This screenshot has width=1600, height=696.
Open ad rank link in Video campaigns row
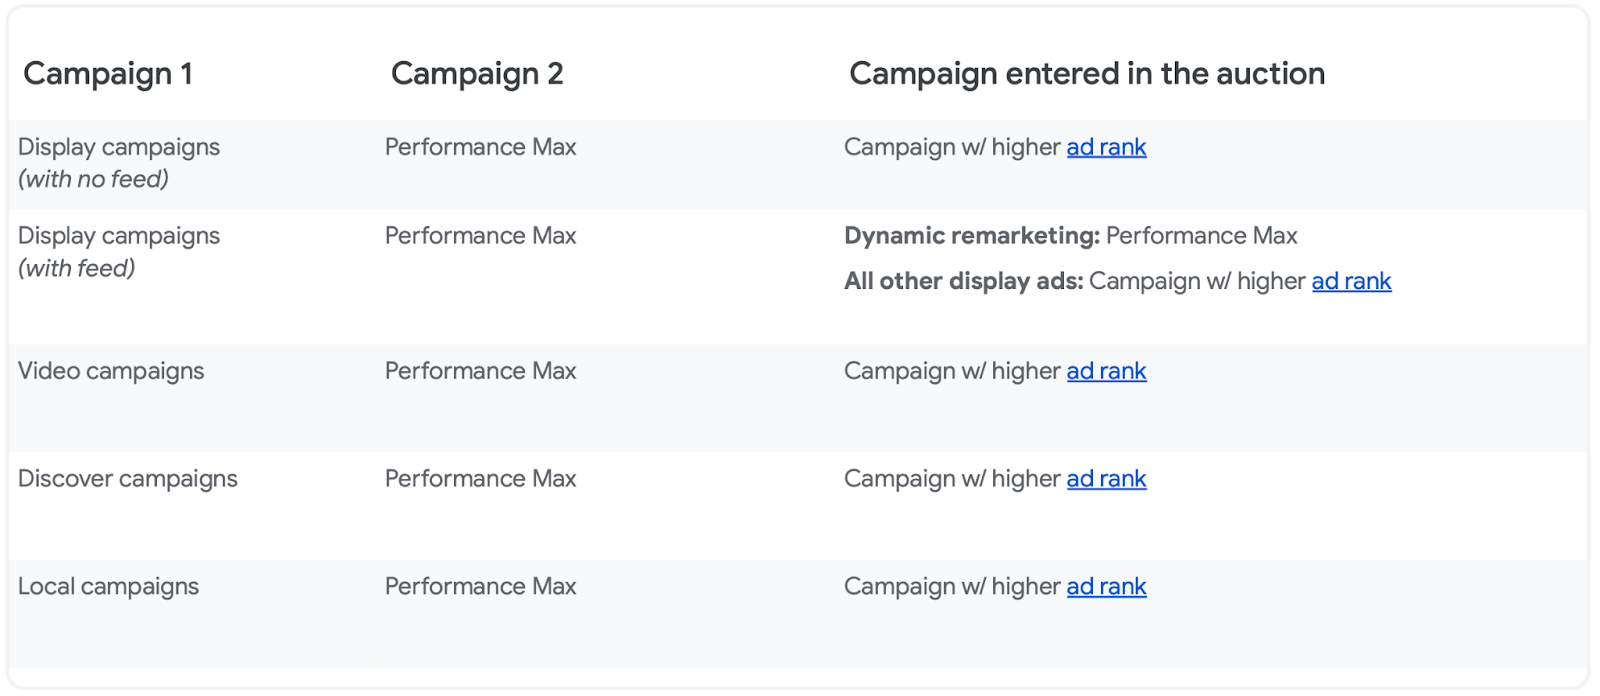[1106, 371]
